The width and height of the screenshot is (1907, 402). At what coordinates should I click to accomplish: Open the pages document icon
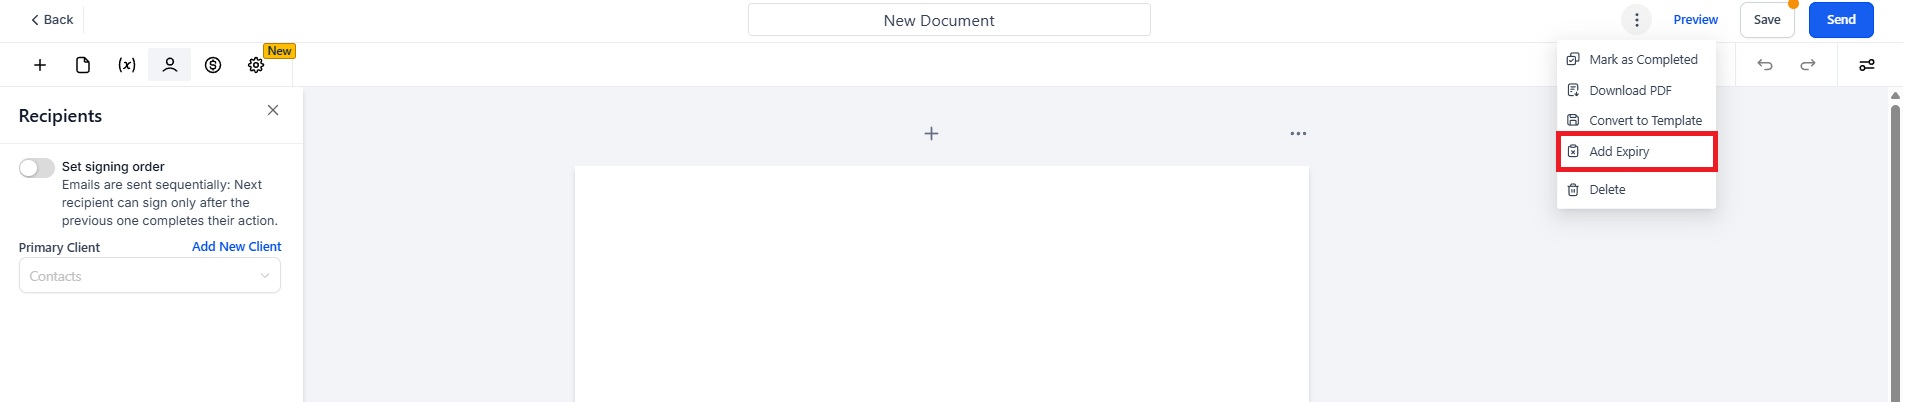tap(83, 65)
